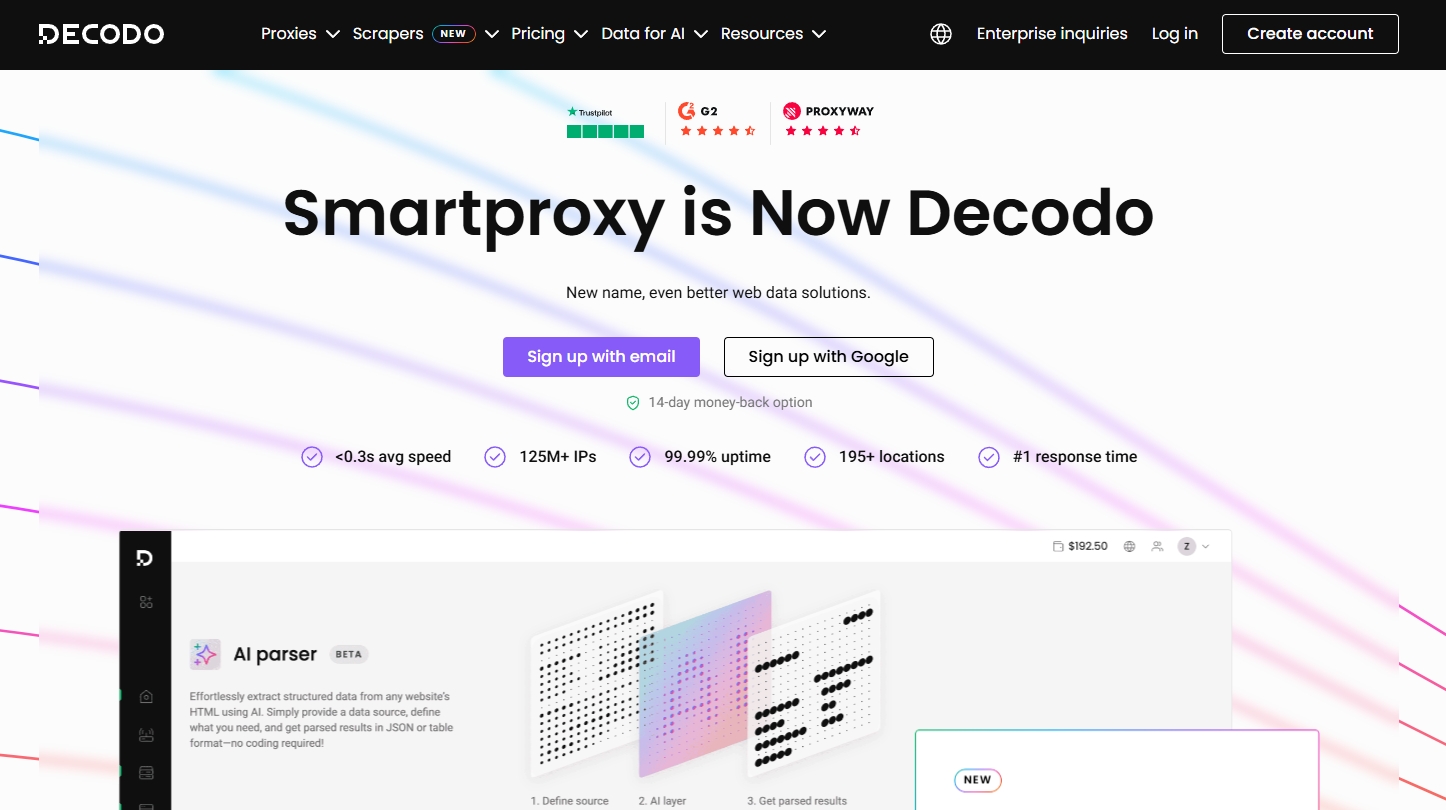Click the NEW badge beside Scrapers
The height and width of the screenshot is (810, 1446).
click(x=454, y=34)
